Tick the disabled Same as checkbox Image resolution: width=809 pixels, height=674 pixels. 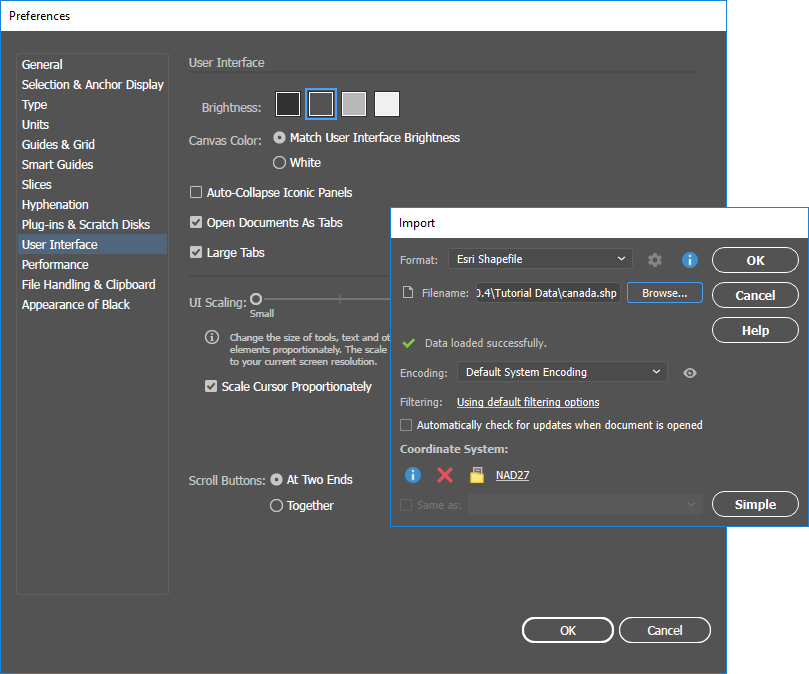coord(406,505)
